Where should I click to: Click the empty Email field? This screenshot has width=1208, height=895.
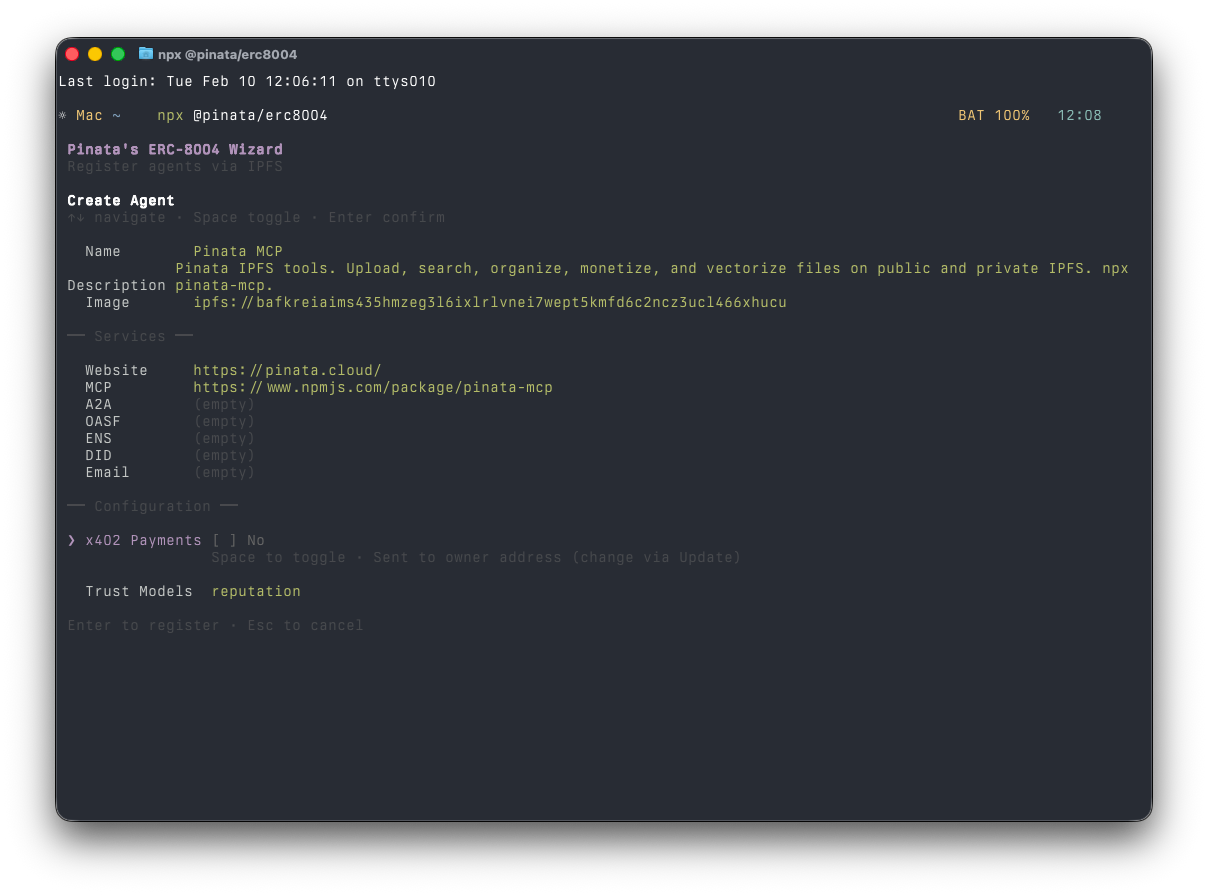[x=225, y=472]
